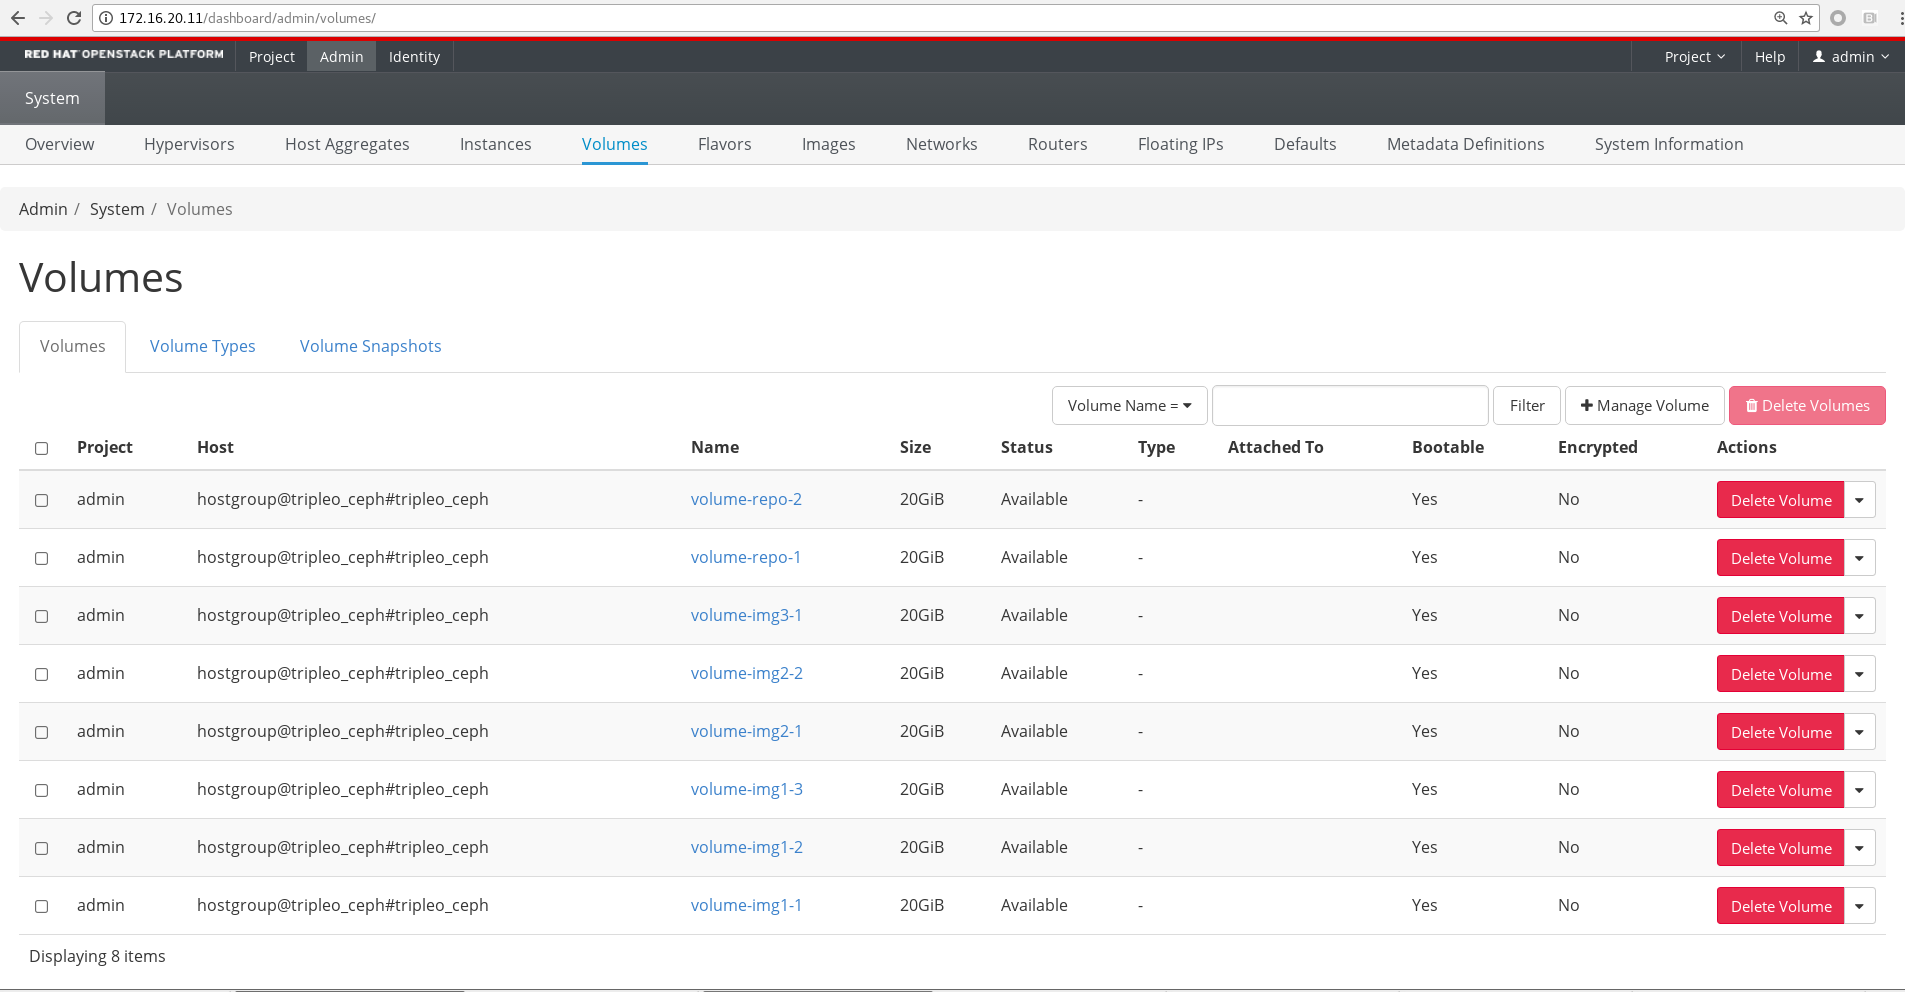The image size is (1905, 992).
Task: Open Host Aggregates section
Action: [347, 144]
